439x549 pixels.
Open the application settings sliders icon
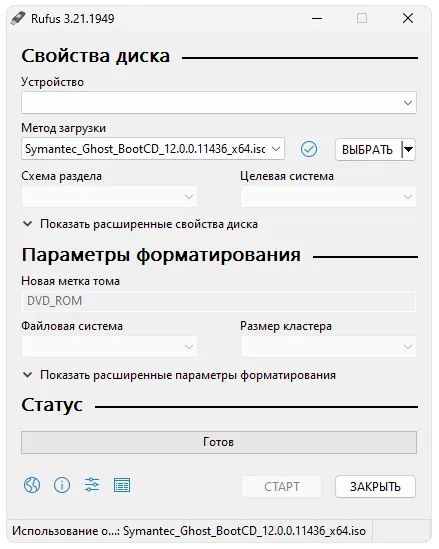(x=92, y=485)
